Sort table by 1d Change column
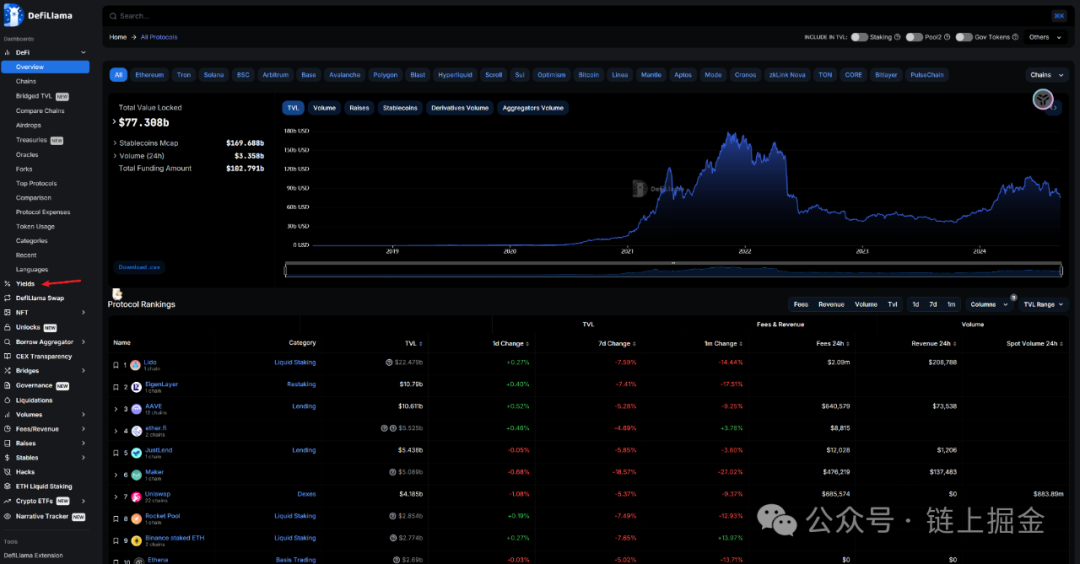The image size is (1080, 564). pyautogui.click(x=510, y=343)
